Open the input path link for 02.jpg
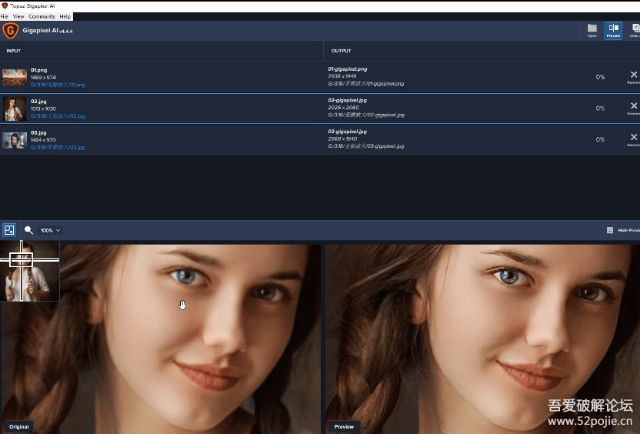640x434 pixels. [x=58, y=116]
